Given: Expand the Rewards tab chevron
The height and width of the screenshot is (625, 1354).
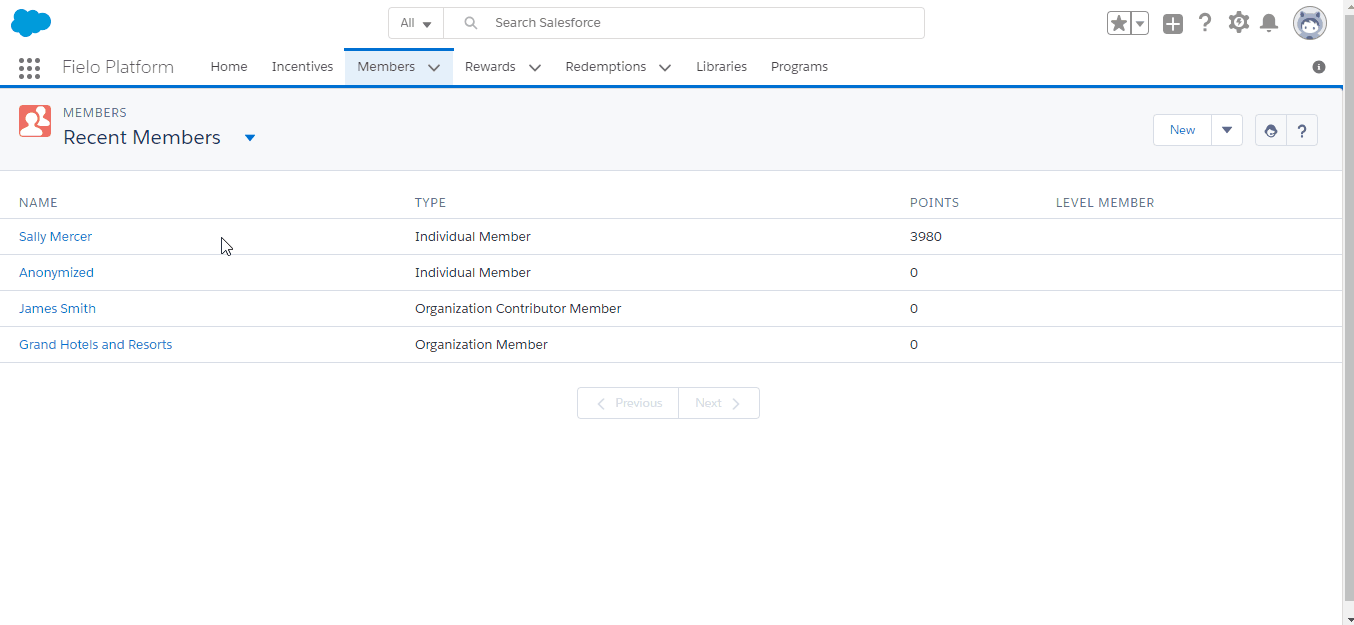Looking at the screenshot, I should [x=535, y=68].
